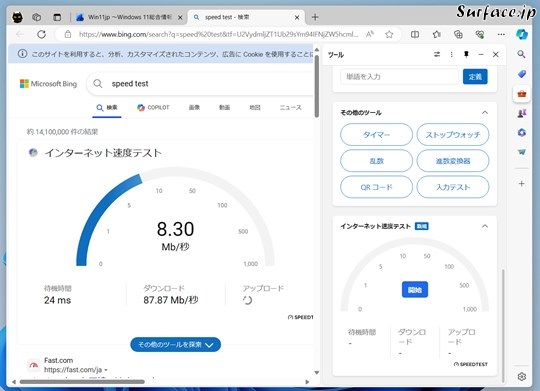This screenshot has height=391, width=540.
Task: Click the browser address bar URL
Action: [218, 34]
